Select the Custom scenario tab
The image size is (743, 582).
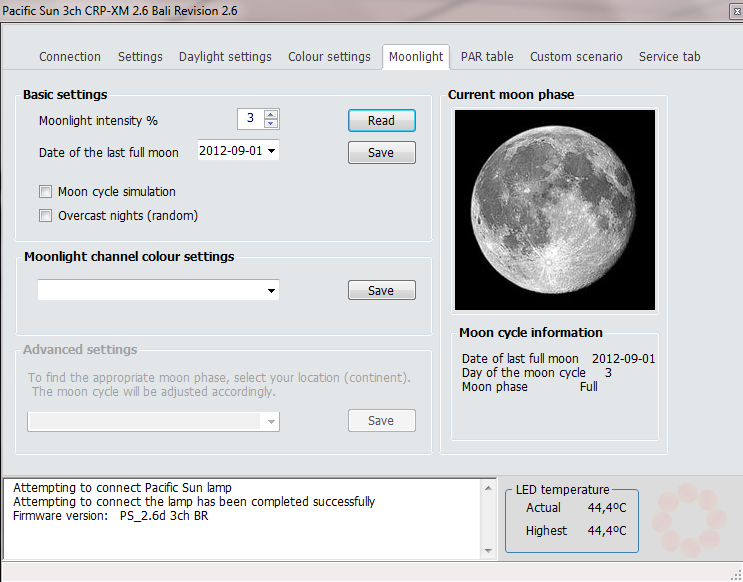pyautogui.click(x=576, y=57)
